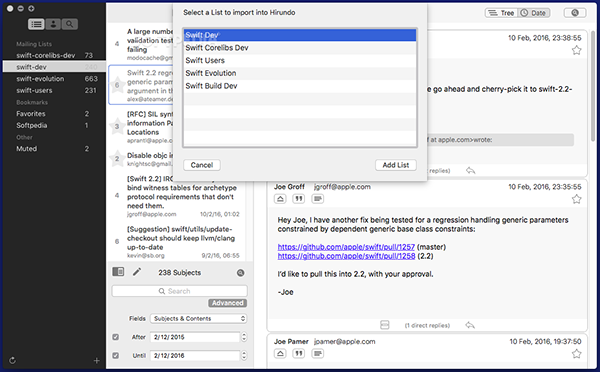Click the Add List button

click(x=396, y=165)
